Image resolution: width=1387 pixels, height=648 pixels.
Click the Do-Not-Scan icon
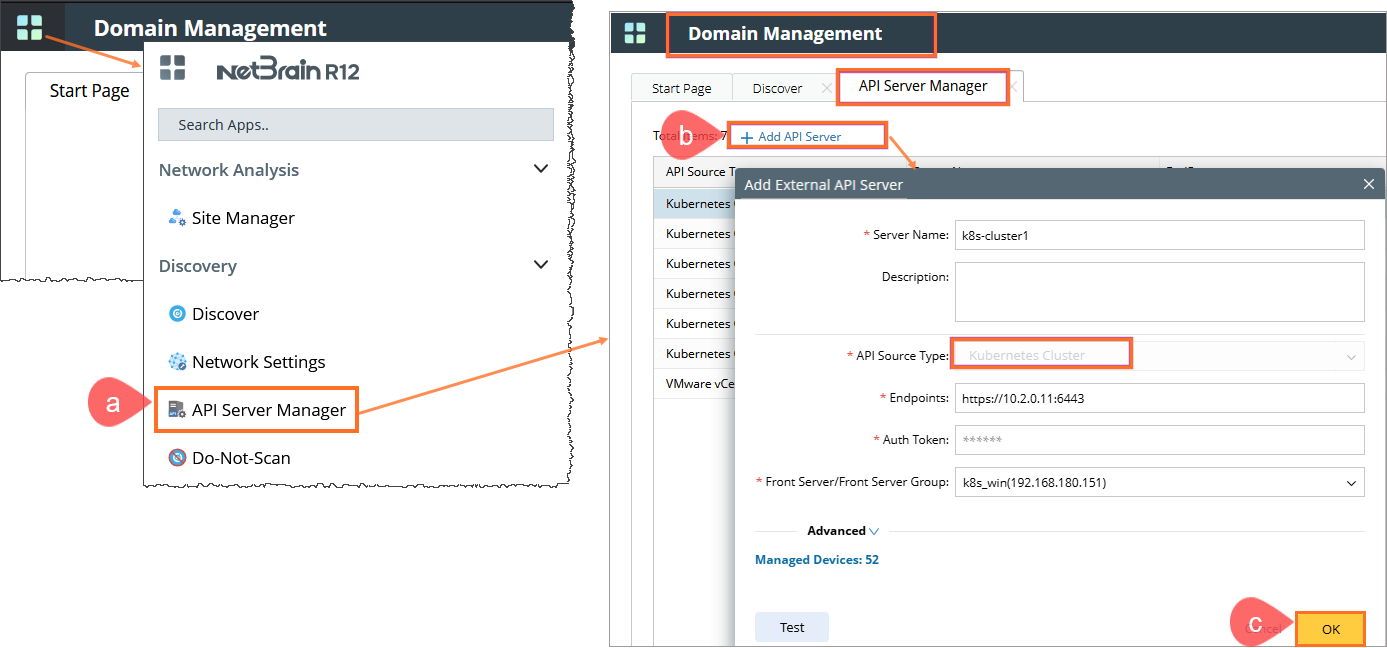coord(177,458)
